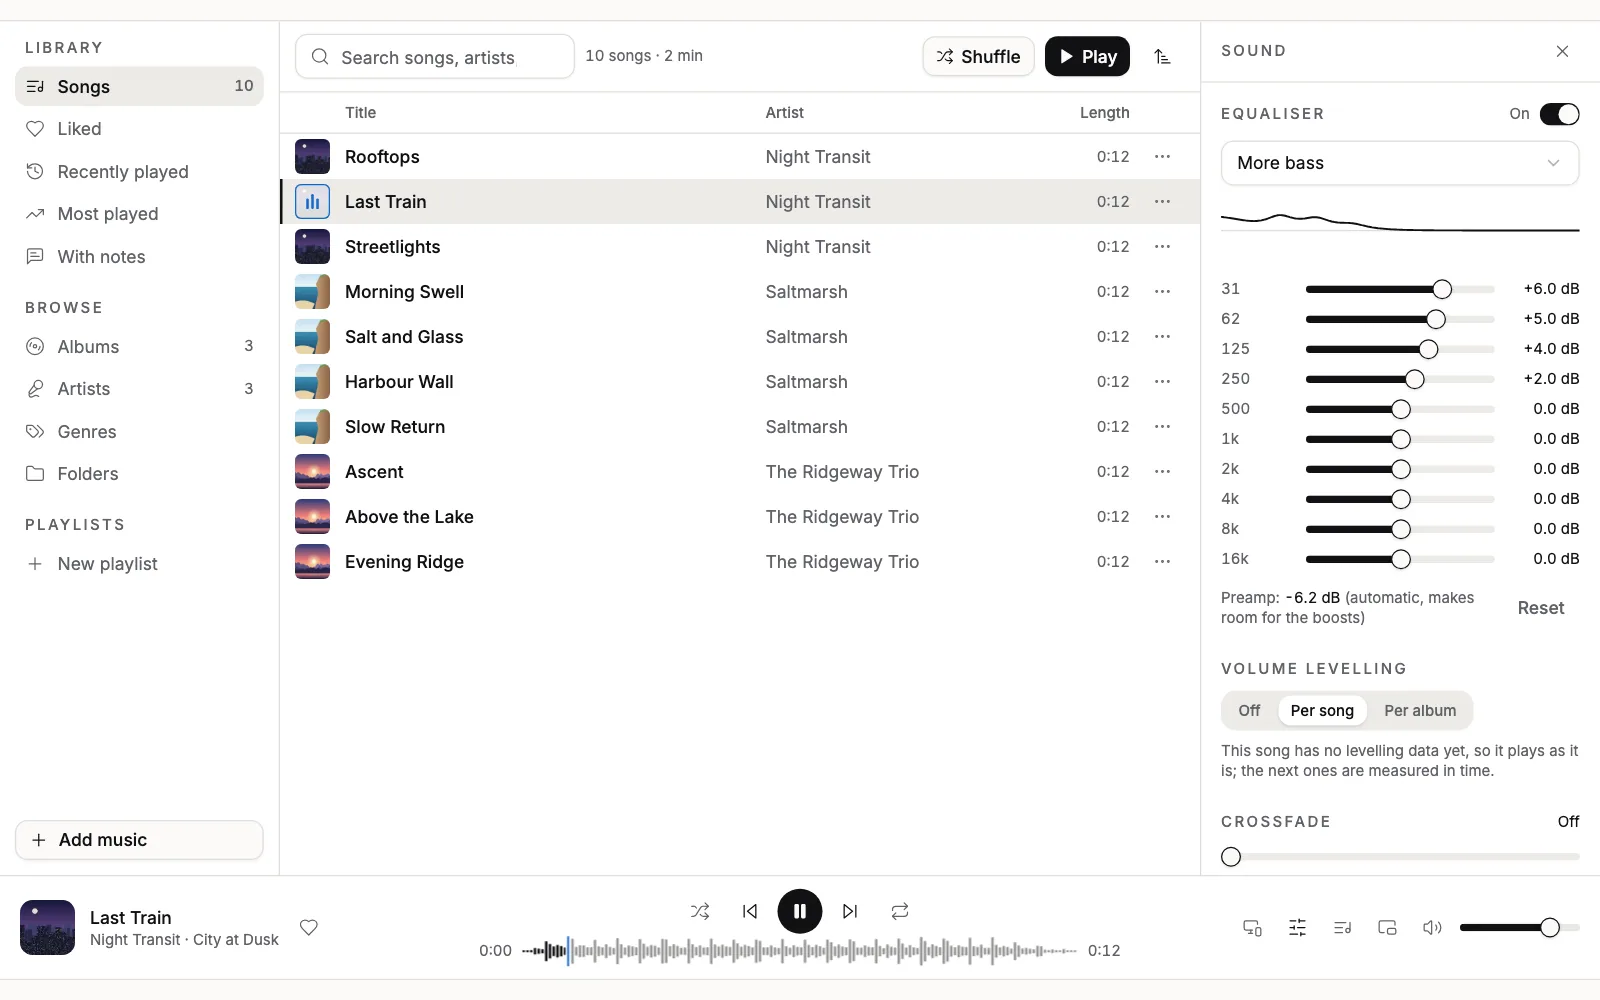Toggle shuffle in the player bar
The image size is (1600, 1000).
click(x=700, y=911)
